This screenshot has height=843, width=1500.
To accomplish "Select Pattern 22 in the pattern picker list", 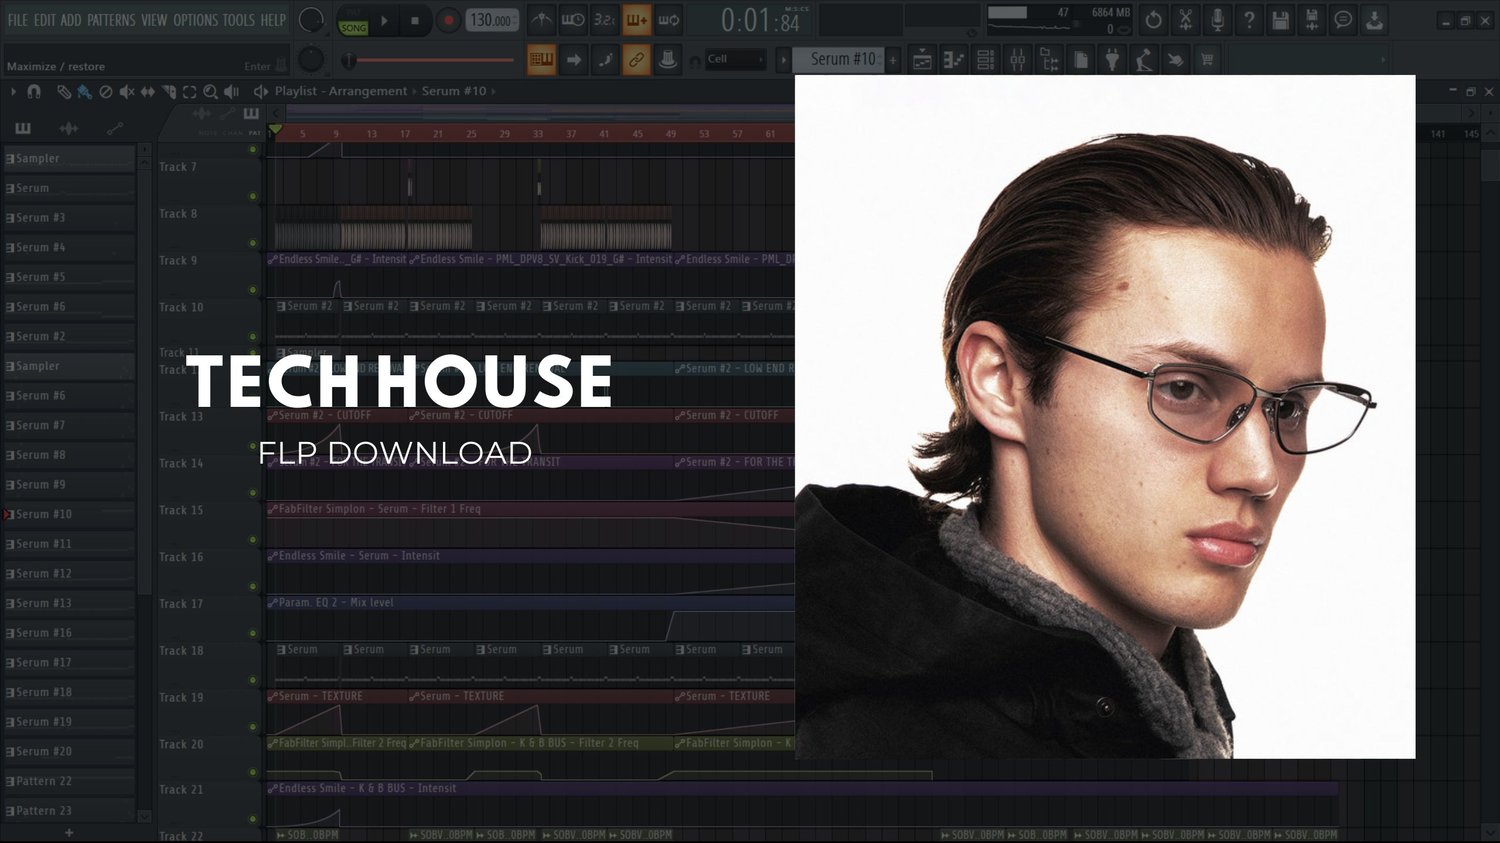I will coord(69,781).
